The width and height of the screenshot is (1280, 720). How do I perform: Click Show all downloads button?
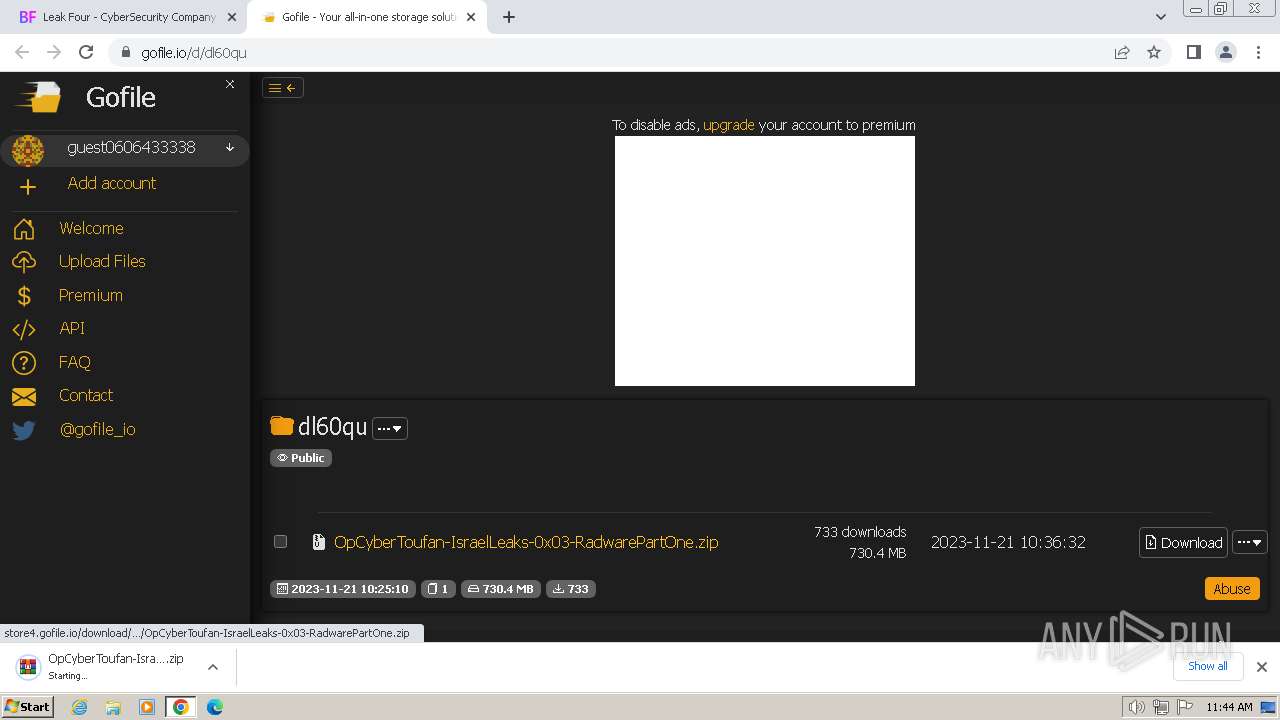1208,666
